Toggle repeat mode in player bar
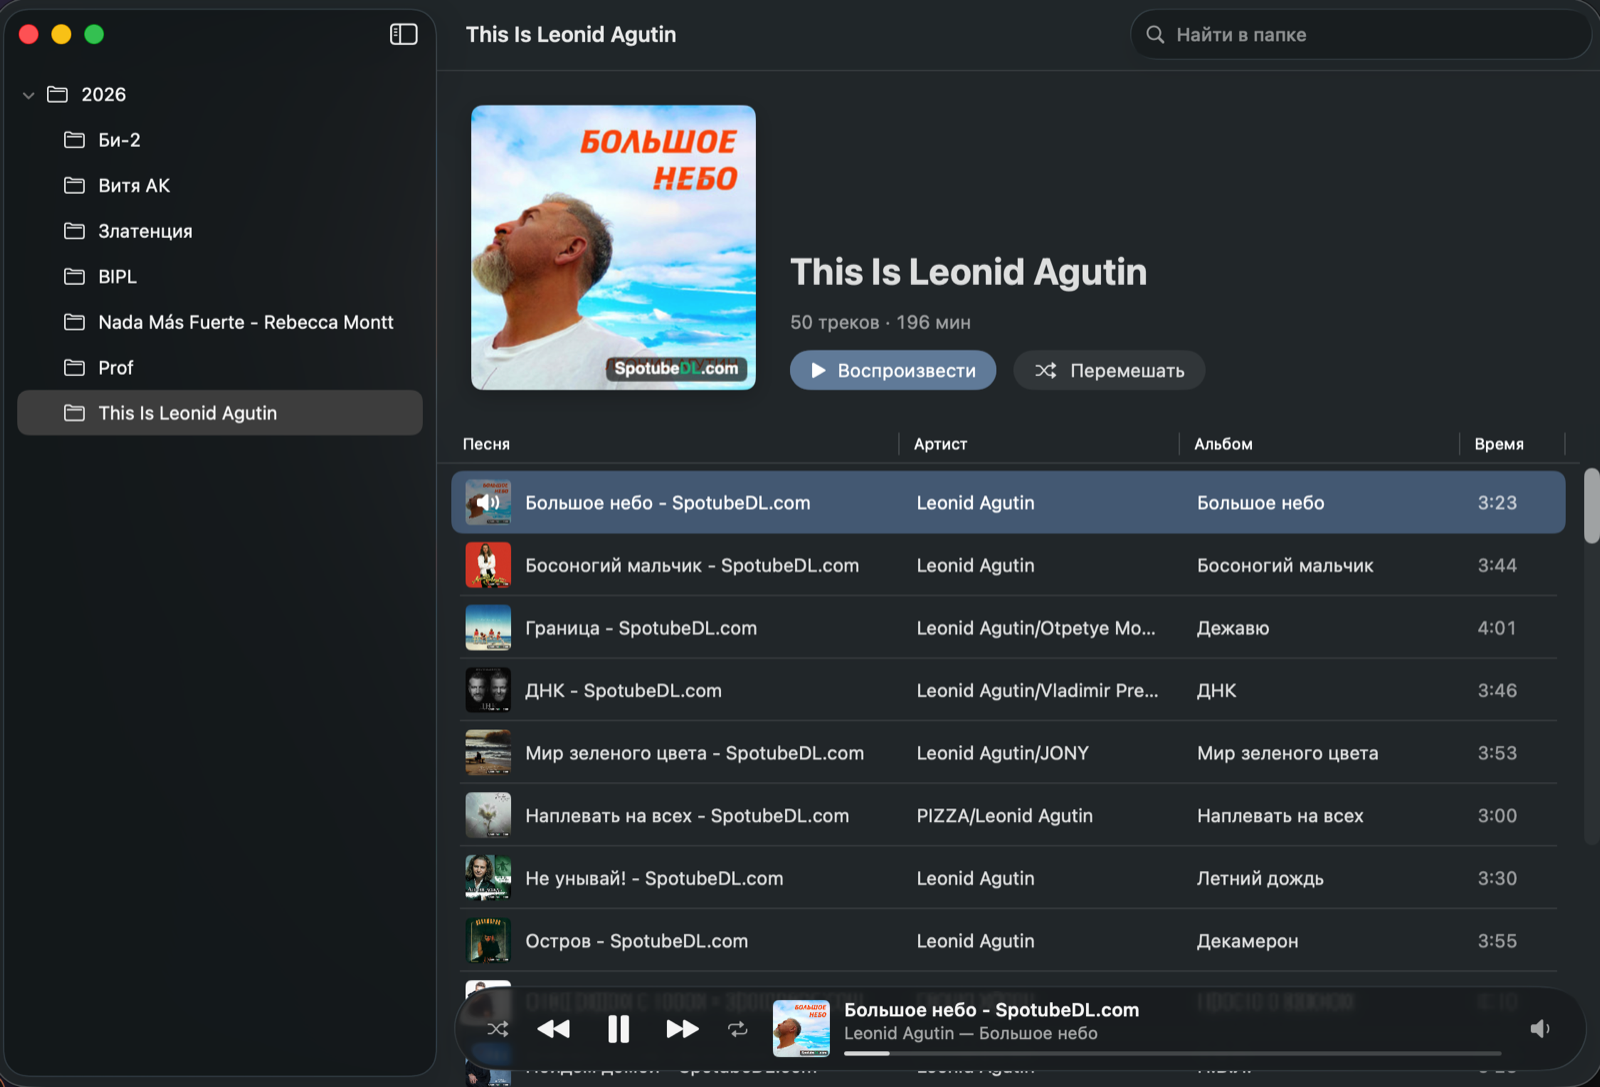The height and width of the screenshot is (1087, 1600). [738, 1029]
